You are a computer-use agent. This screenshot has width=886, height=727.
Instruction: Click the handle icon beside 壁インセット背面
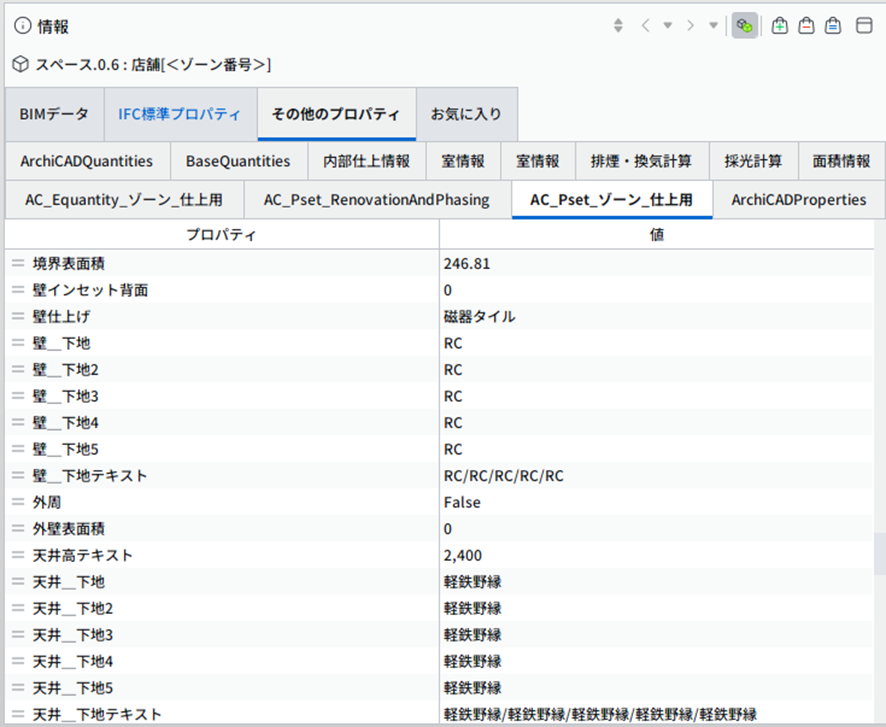(18, 290)
